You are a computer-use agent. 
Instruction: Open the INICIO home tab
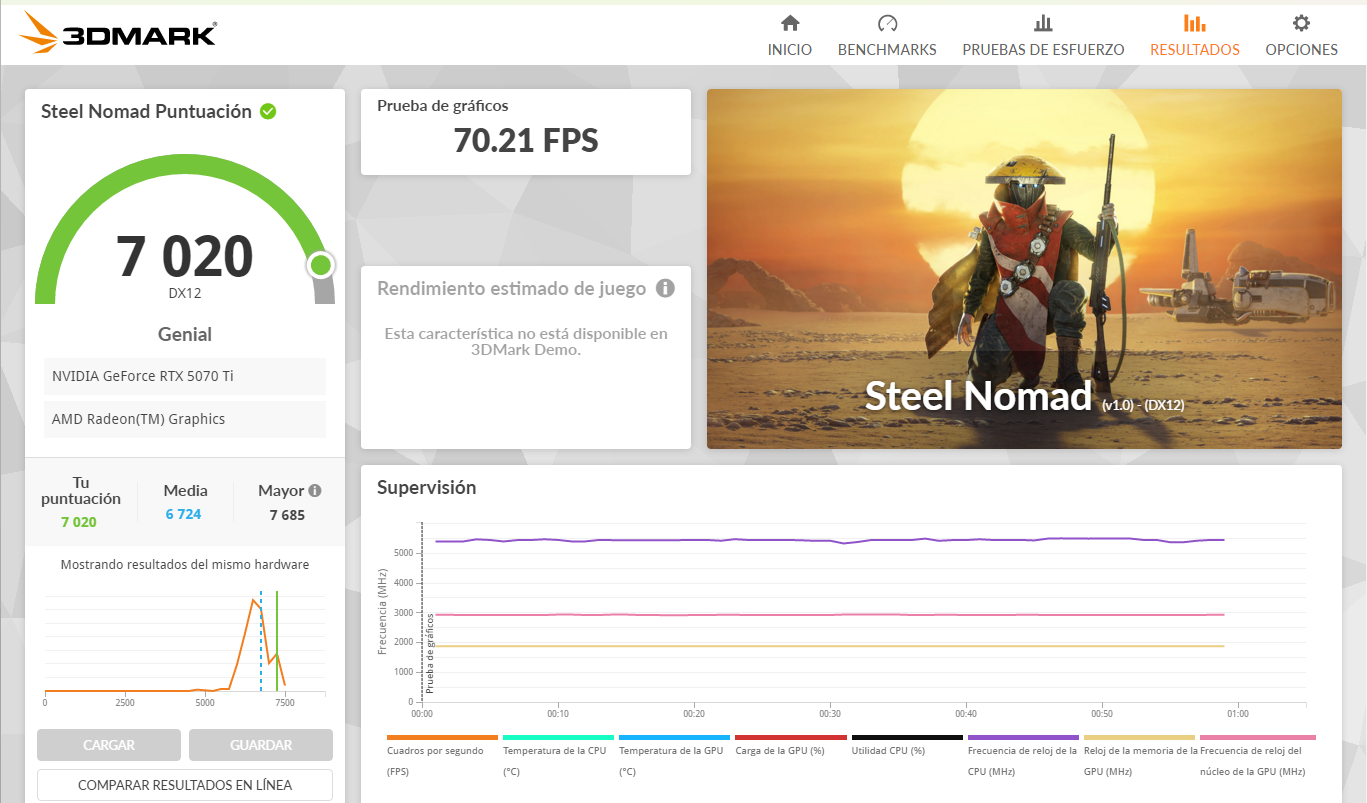tap(790, 36)
